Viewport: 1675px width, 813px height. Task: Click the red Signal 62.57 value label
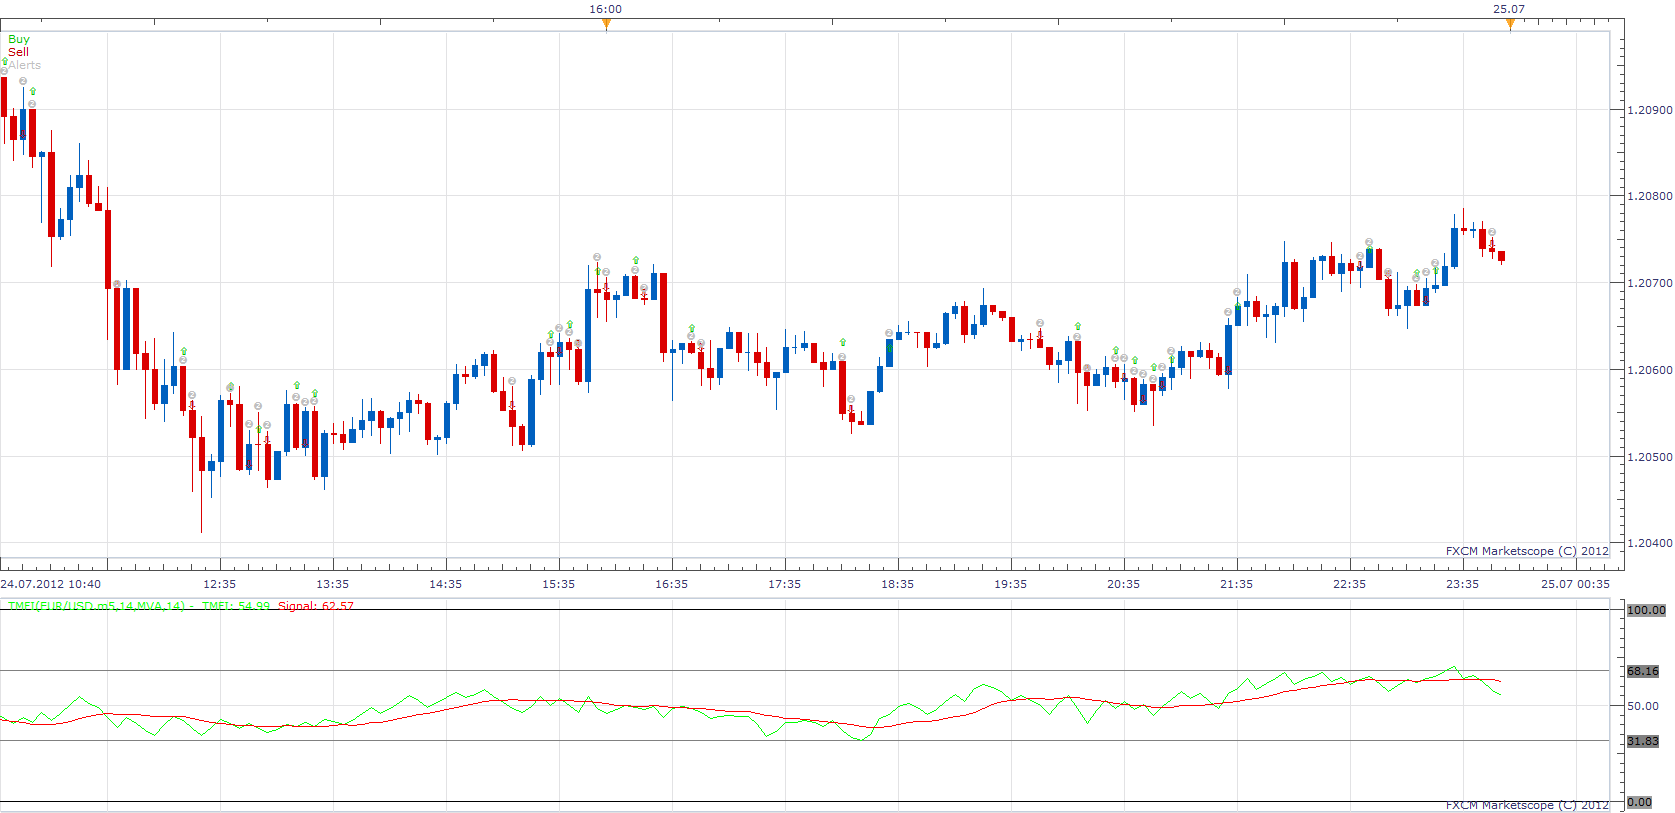click(x=316, y=605)
